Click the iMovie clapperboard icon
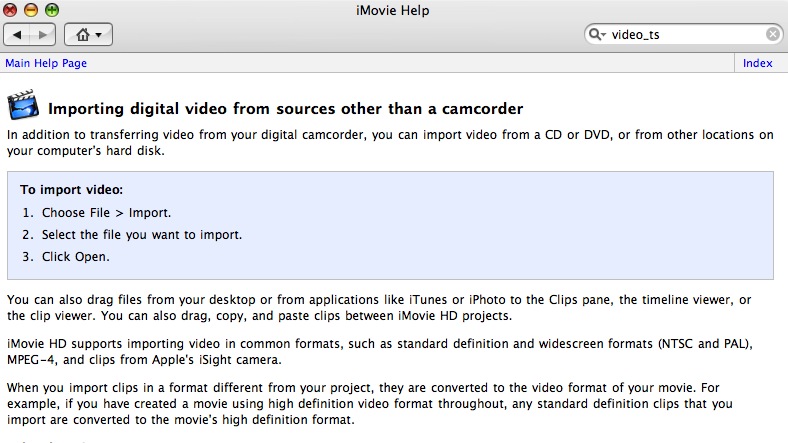The width and height of the screenshot is (788, 443). [23, 105]
